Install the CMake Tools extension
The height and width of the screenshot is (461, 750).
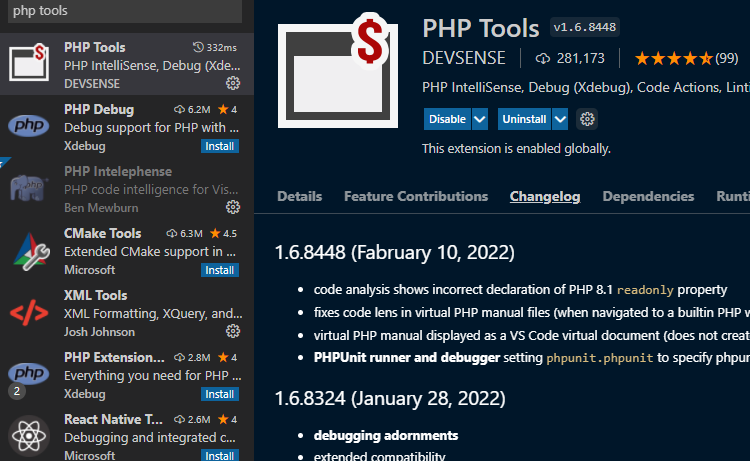click(x=220, y=270)
